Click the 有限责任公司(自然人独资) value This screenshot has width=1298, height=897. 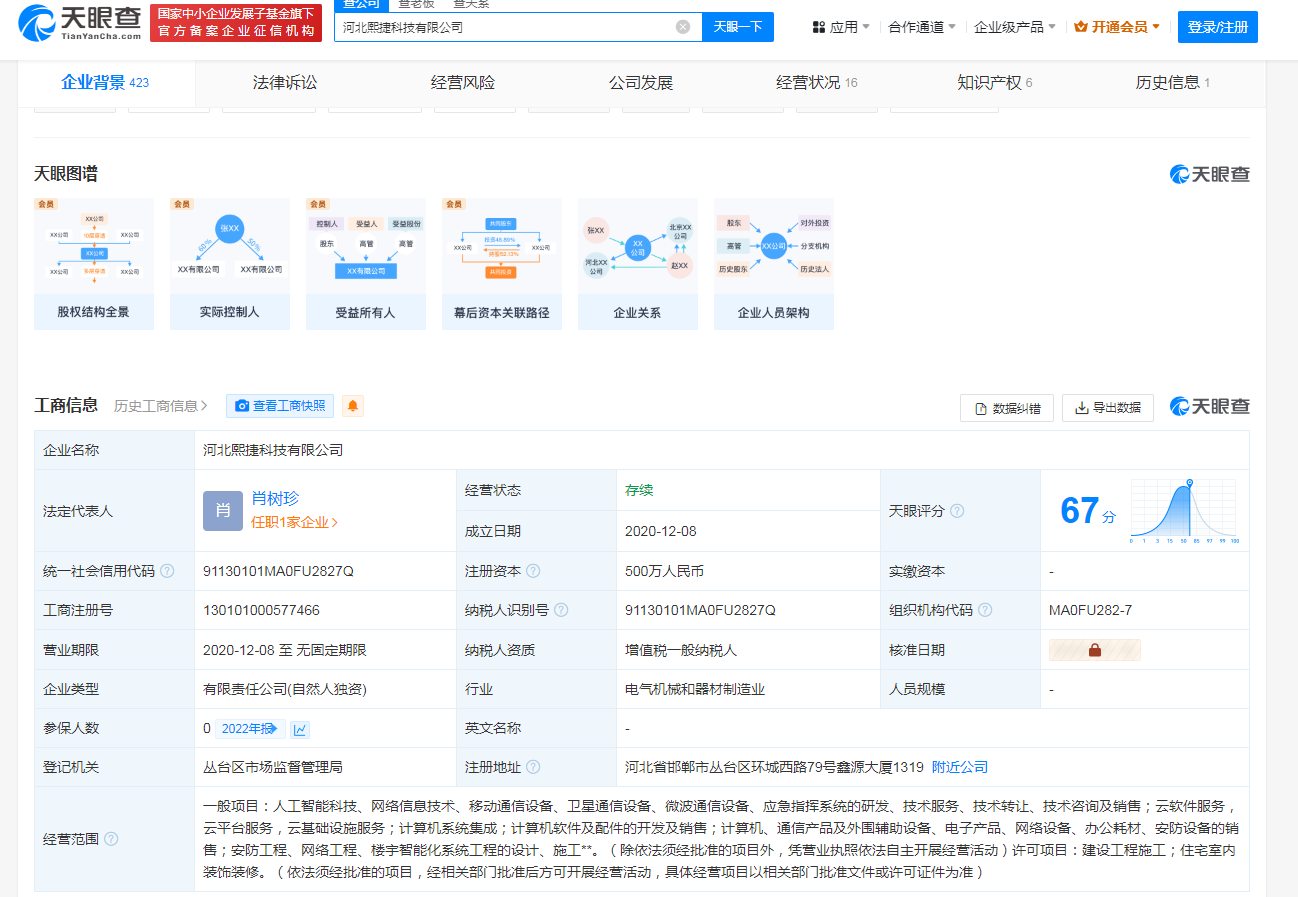point(285,689)
